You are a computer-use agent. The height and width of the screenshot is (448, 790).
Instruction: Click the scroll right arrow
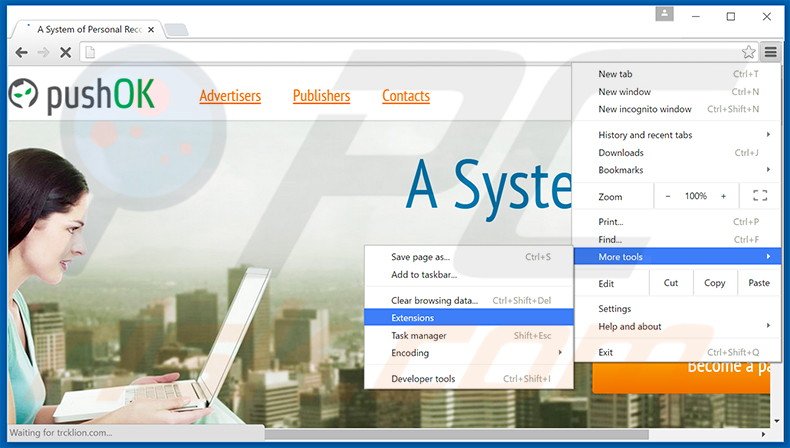point(764,433)
